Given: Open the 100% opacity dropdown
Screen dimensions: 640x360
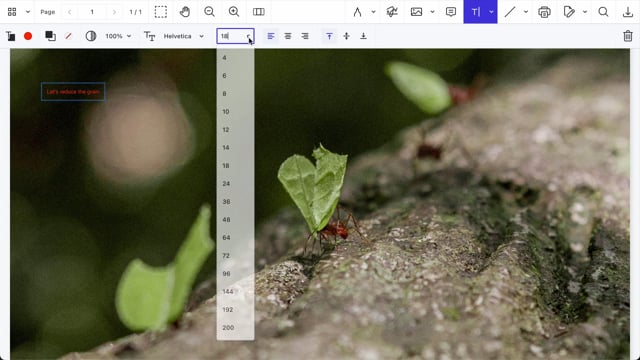Looking at the screenshot, I should [x=118, y=36].
